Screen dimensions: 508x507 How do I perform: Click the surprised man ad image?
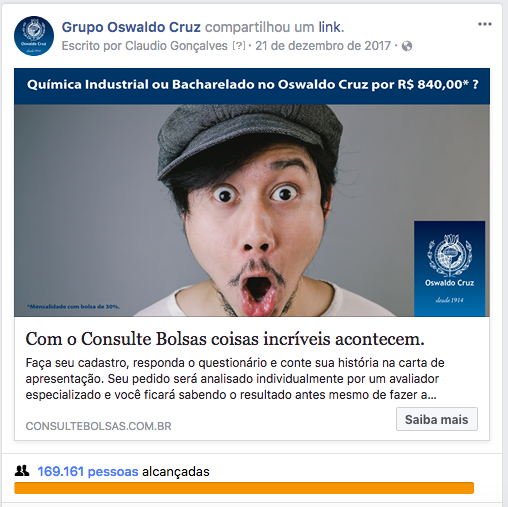(252, 210)
